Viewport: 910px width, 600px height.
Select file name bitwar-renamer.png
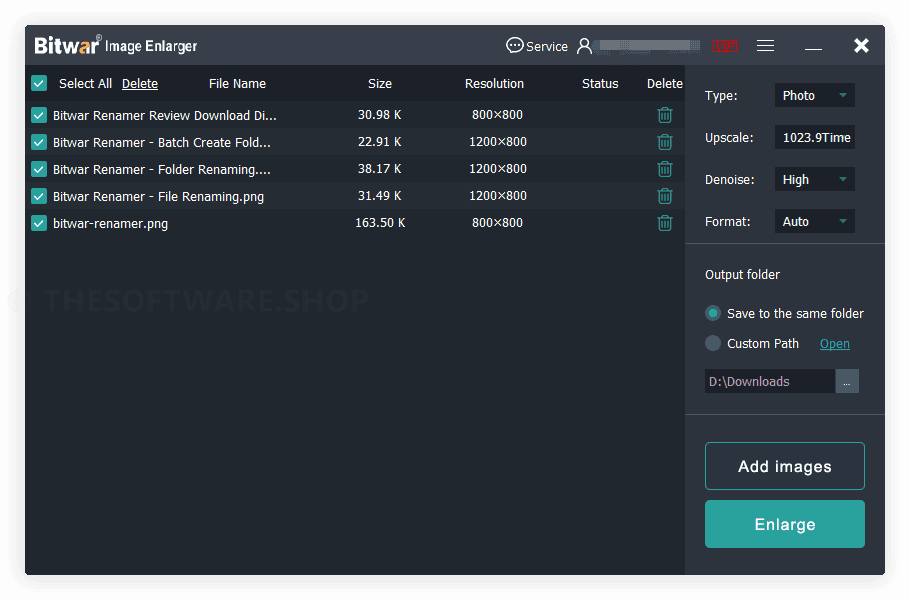tap(110, 223)
